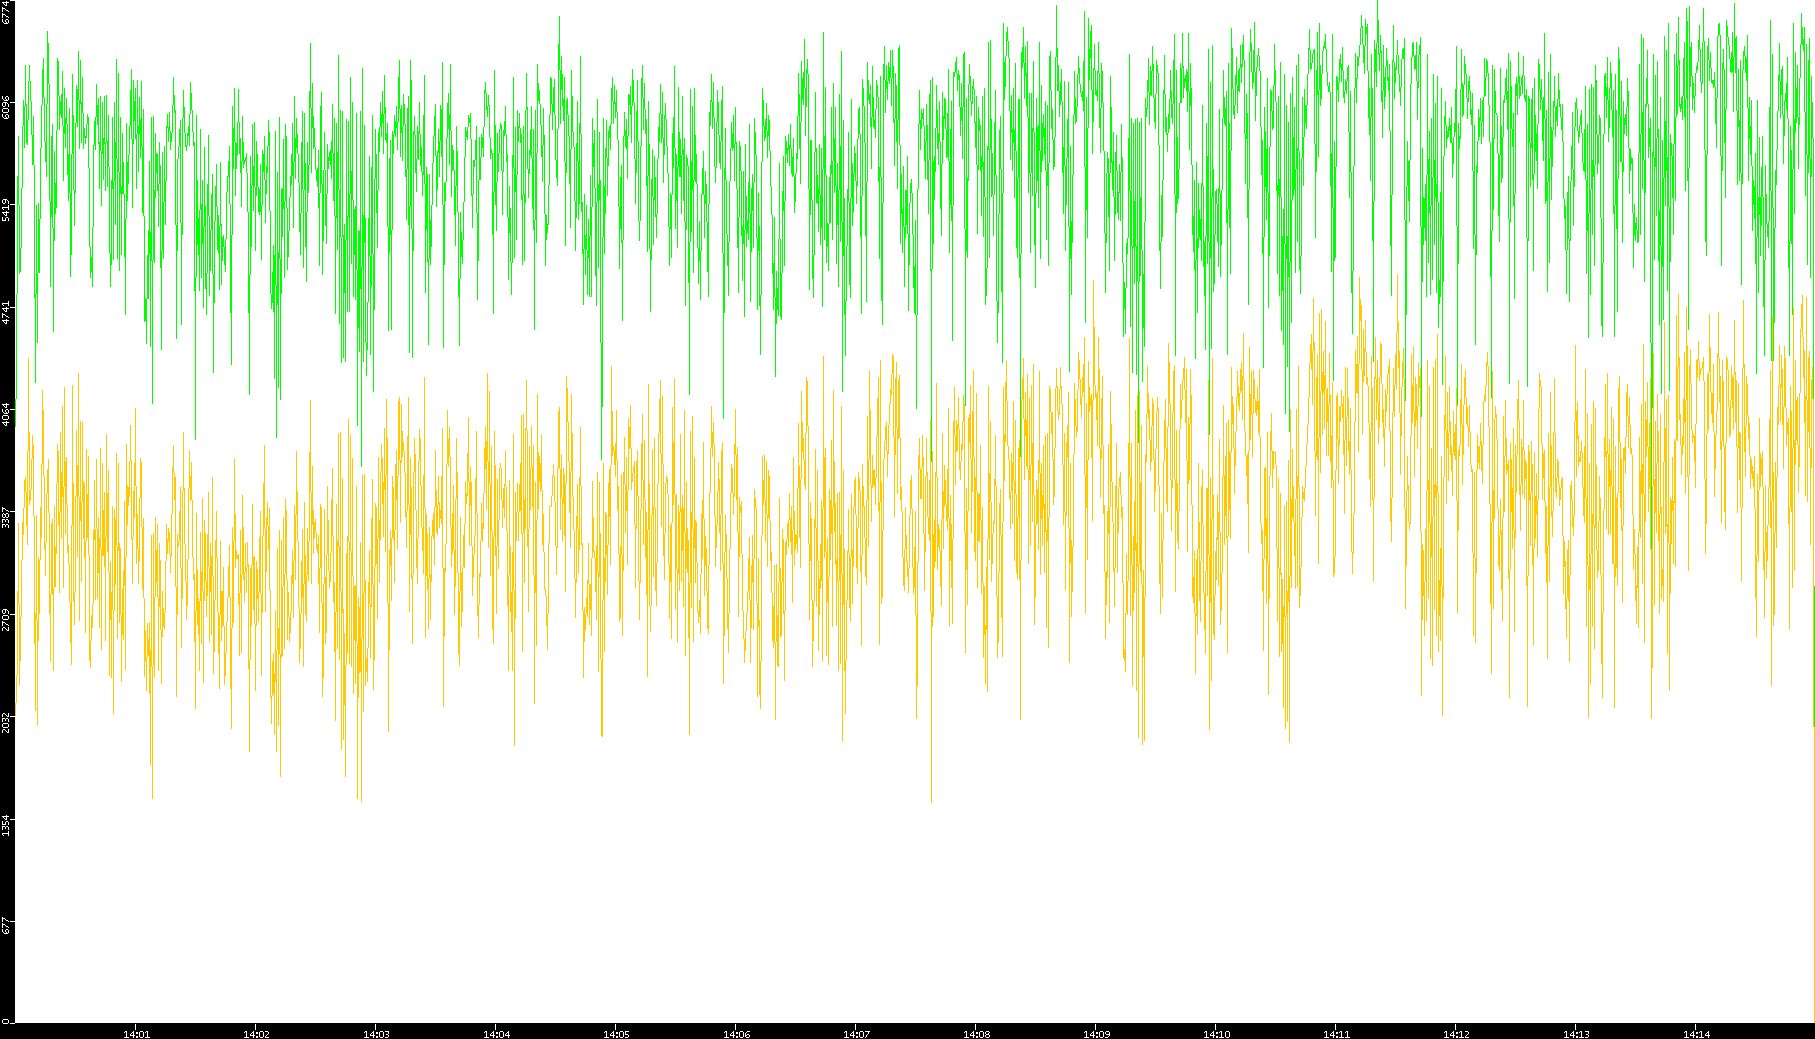The image size is (1815, 1039).
Task: Pick the 14:14 label on the time axis
Action: click(x=1696, y=1034)
